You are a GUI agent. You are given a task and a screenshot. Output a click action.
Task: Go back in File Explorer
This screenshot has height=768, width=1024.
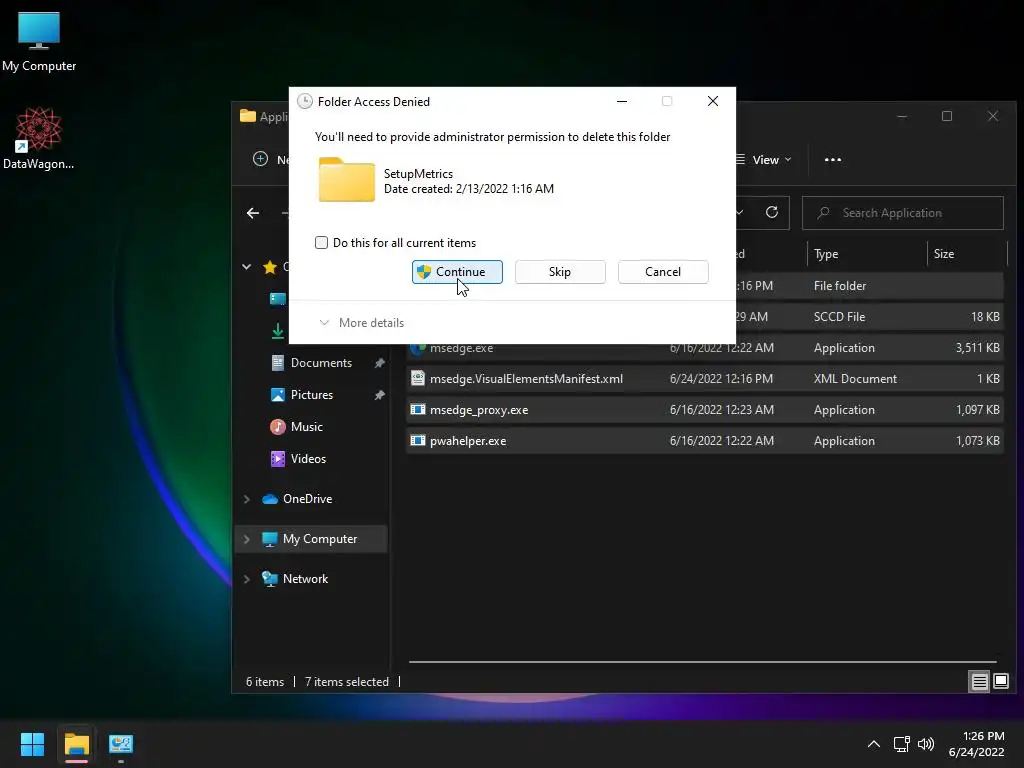pyautogui.click(x=253, y=213)
